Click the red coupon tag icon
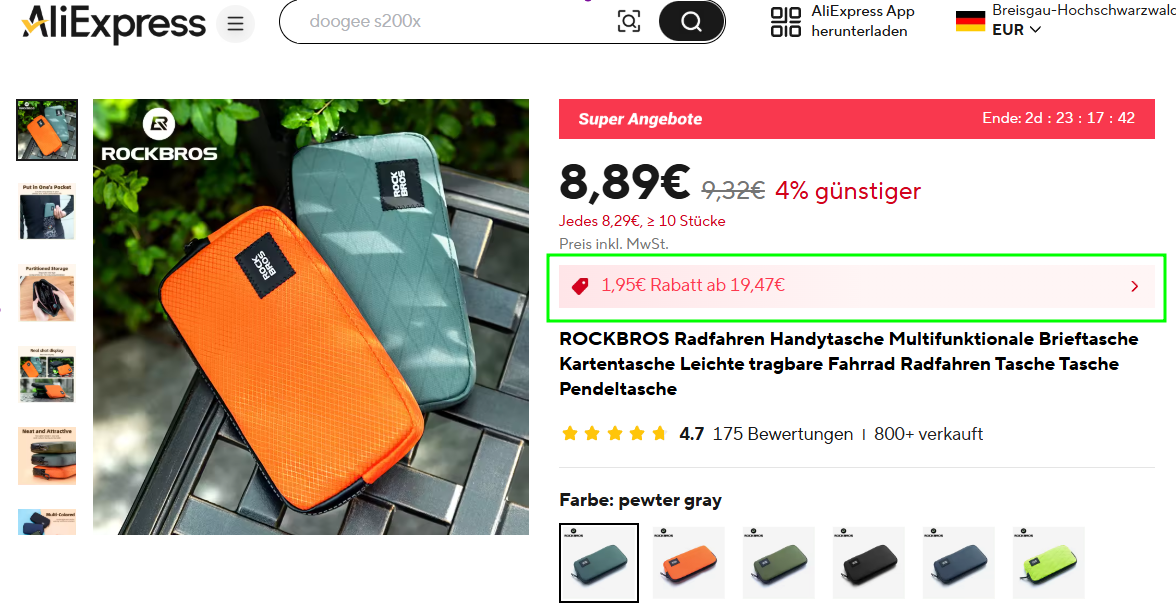This screenshot has height=606, width=1176. (580, 286)
